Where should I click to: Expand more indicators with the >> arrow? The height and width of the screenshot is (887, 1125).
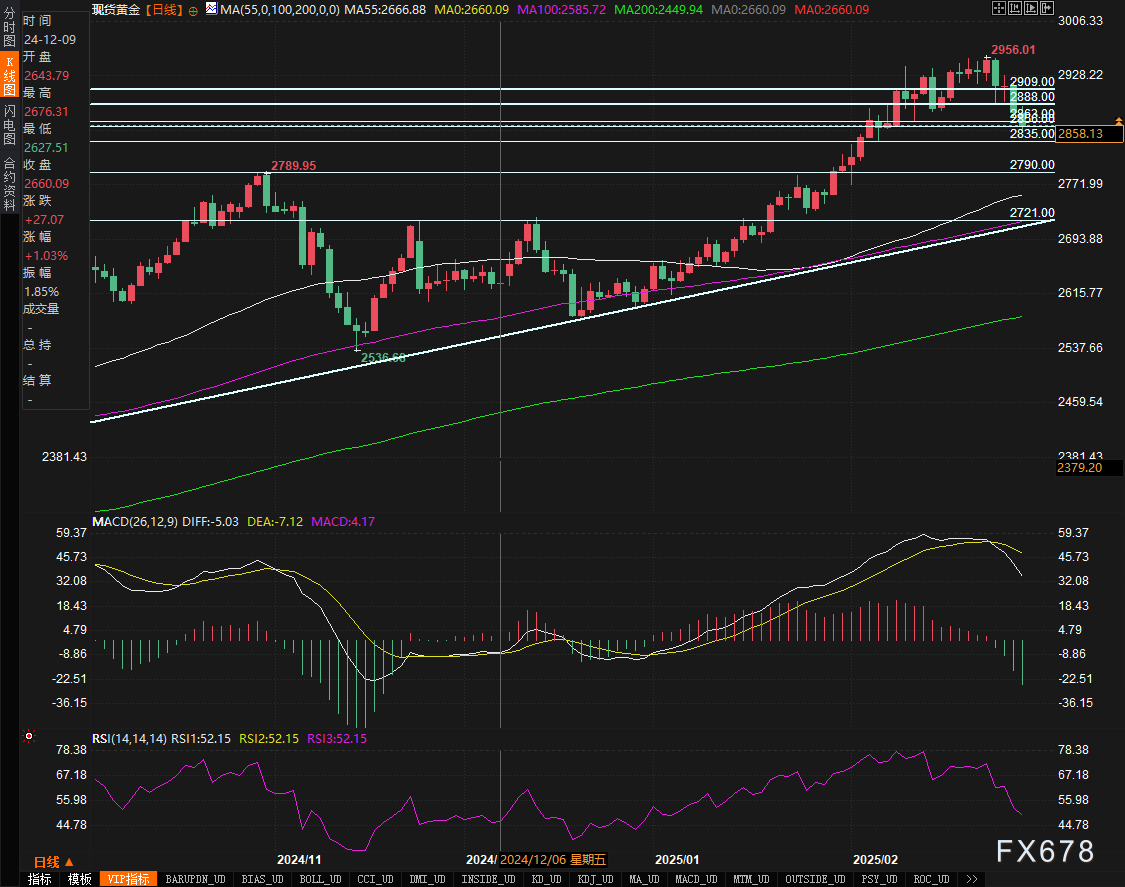tap(971, 879)
